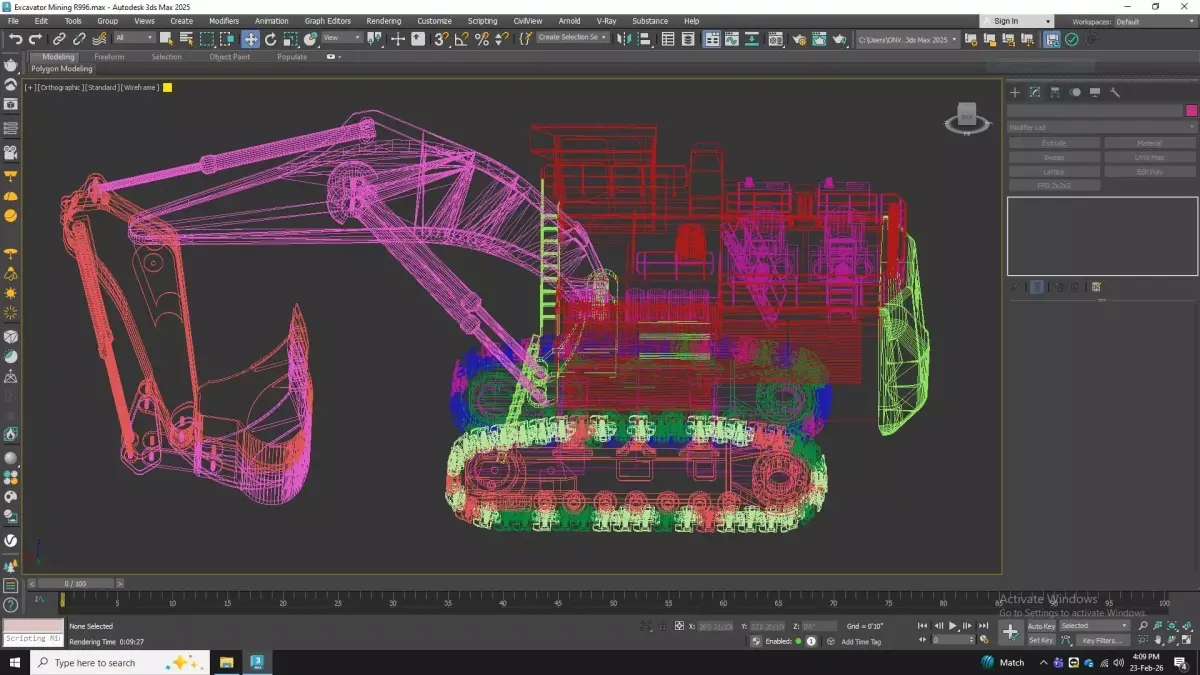Switch to the Utilities wrench panel tab

click(x=1115, y=92)
